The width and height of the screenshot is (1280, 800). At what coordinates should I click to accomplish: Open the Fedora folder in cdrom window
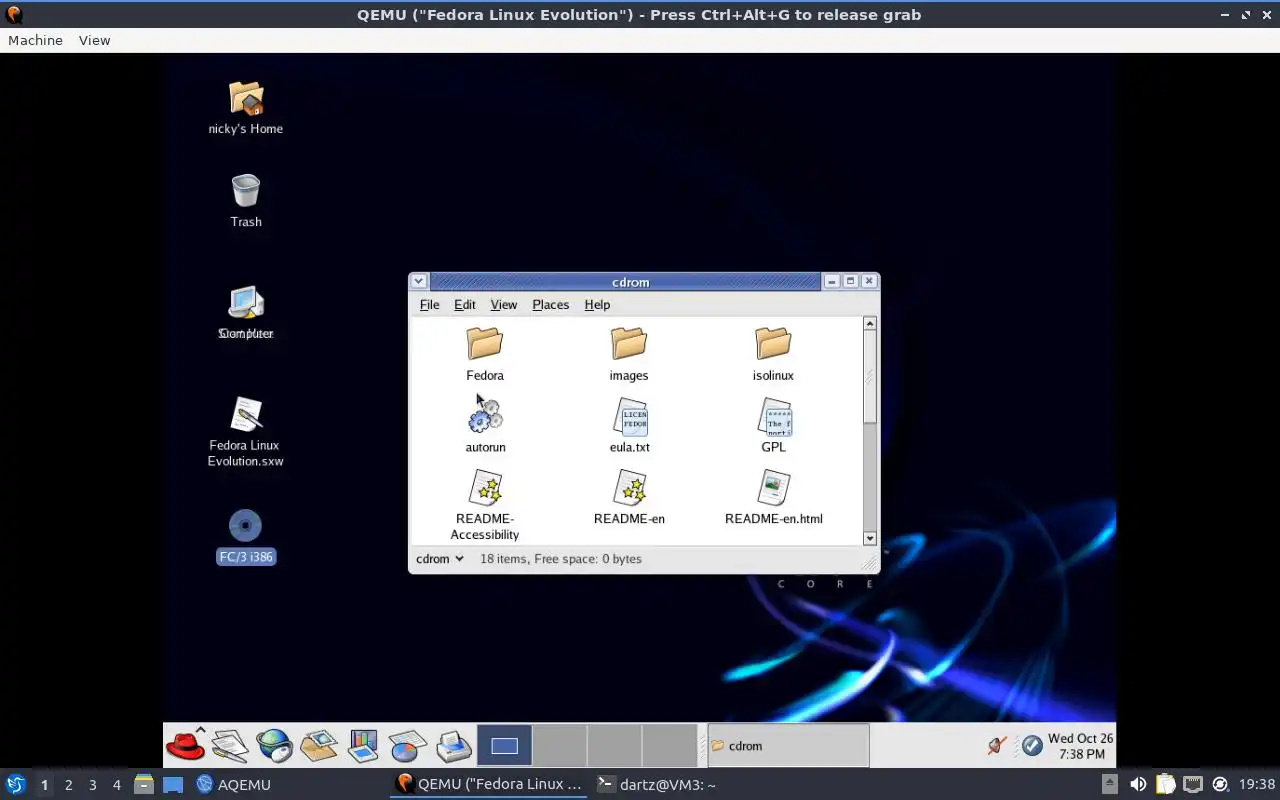pos(485,344)
